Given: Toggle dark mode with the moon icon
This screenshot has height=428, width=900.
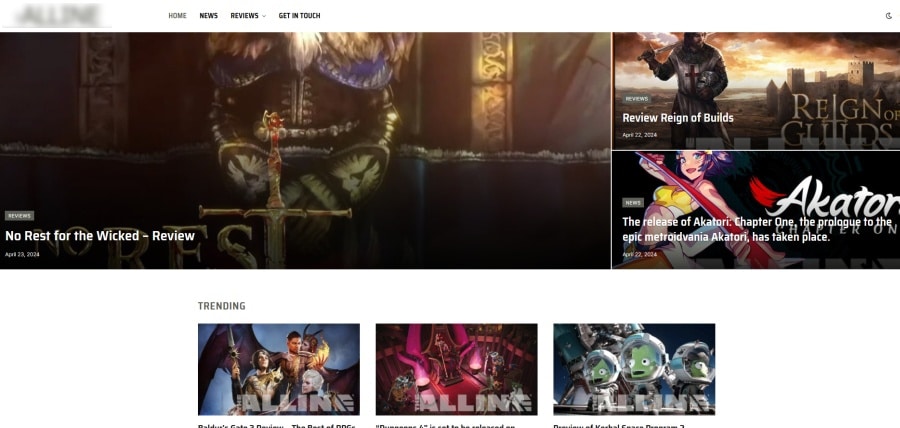Looking at the screenshot, I should [x=889, y=16].
